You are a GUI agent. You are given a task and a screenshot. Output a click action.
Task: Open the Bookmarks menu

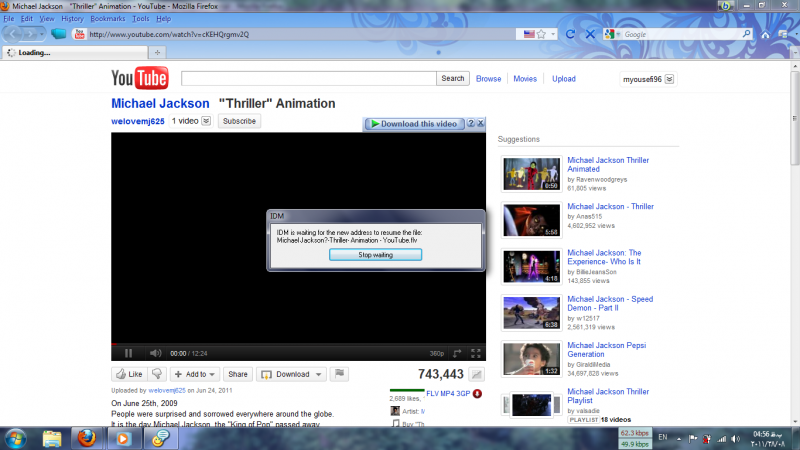pos(108,19)
